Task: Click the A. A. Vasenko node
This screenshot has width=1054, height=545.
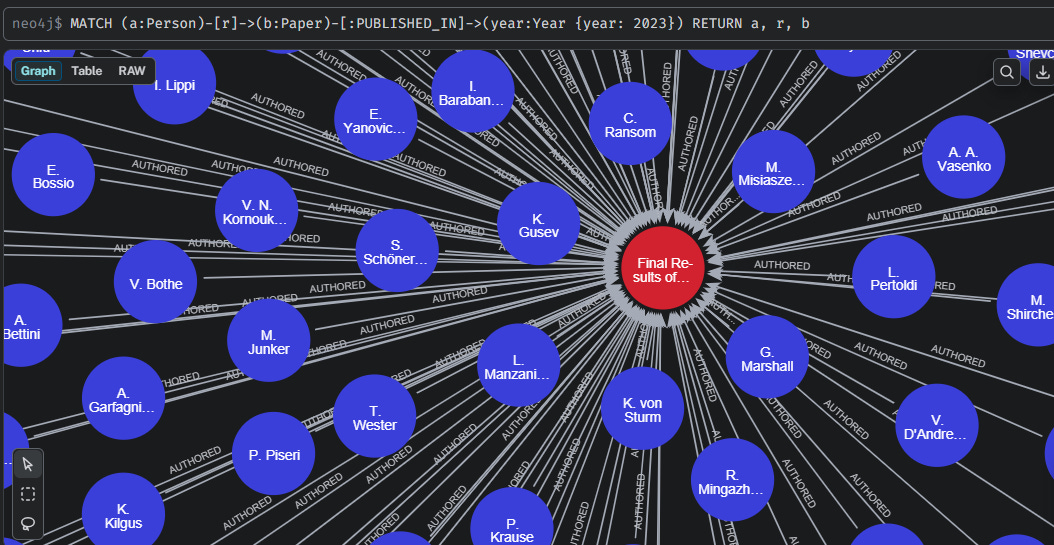Action: [x=963, y=157]
